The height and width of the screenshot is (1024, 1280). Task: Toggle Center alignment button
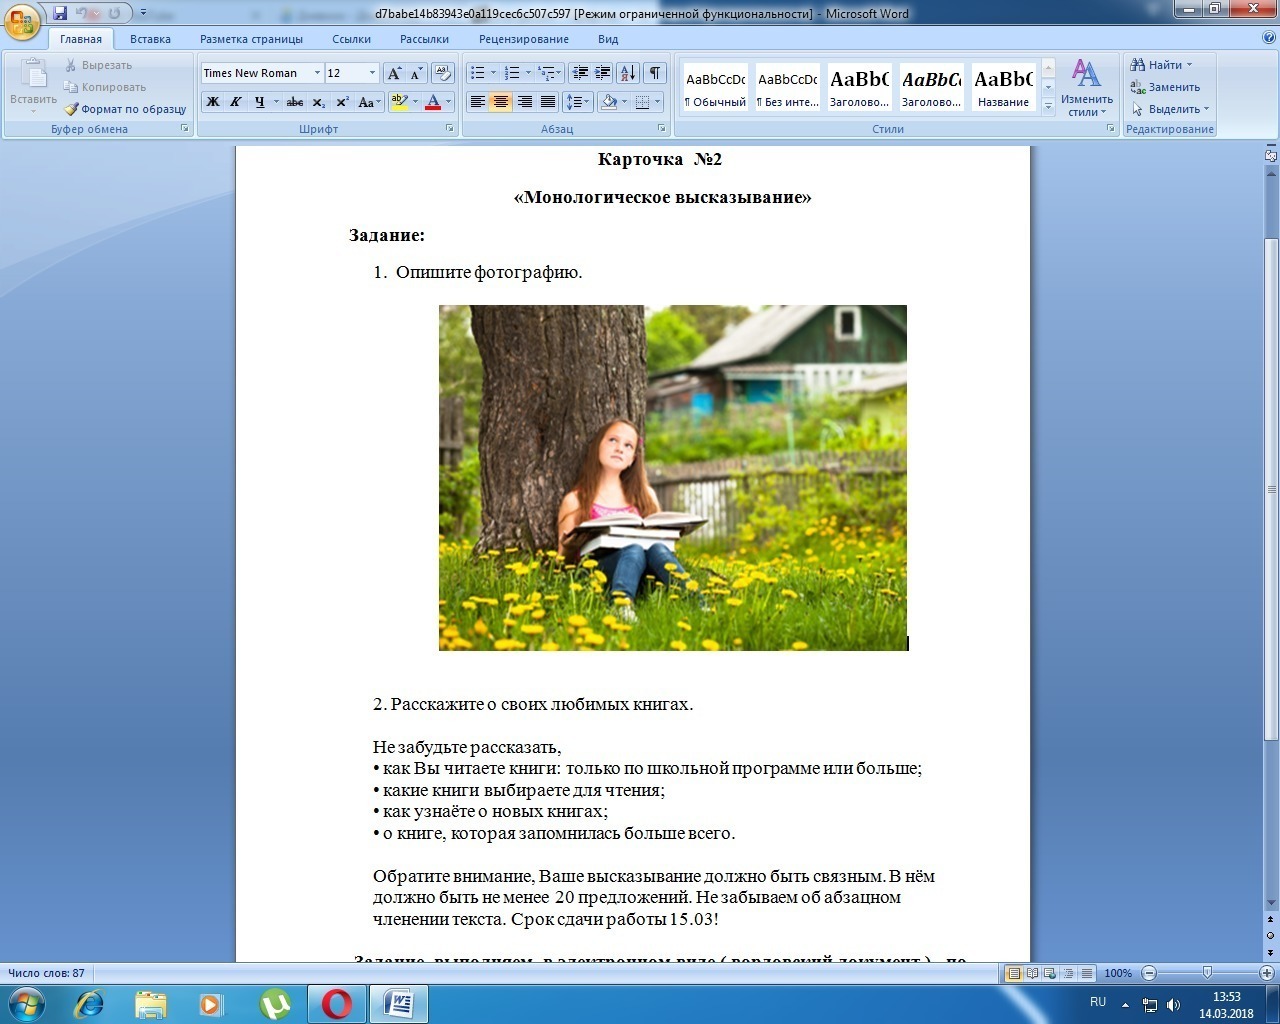point(501,102)
